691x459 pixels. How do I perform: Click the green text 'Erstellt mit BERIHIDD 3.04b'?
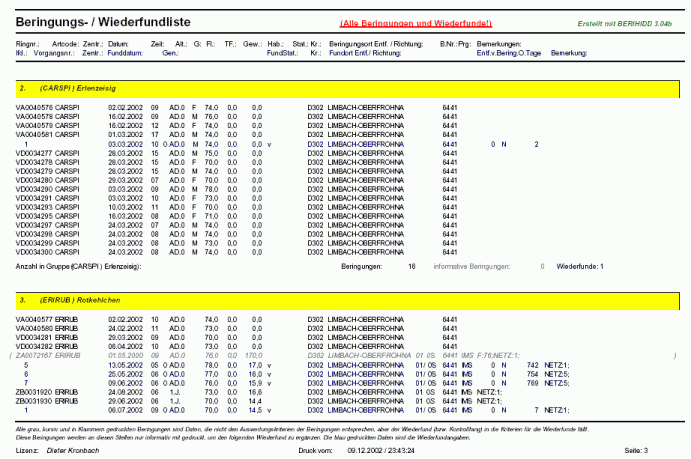[x=624, y=24]
